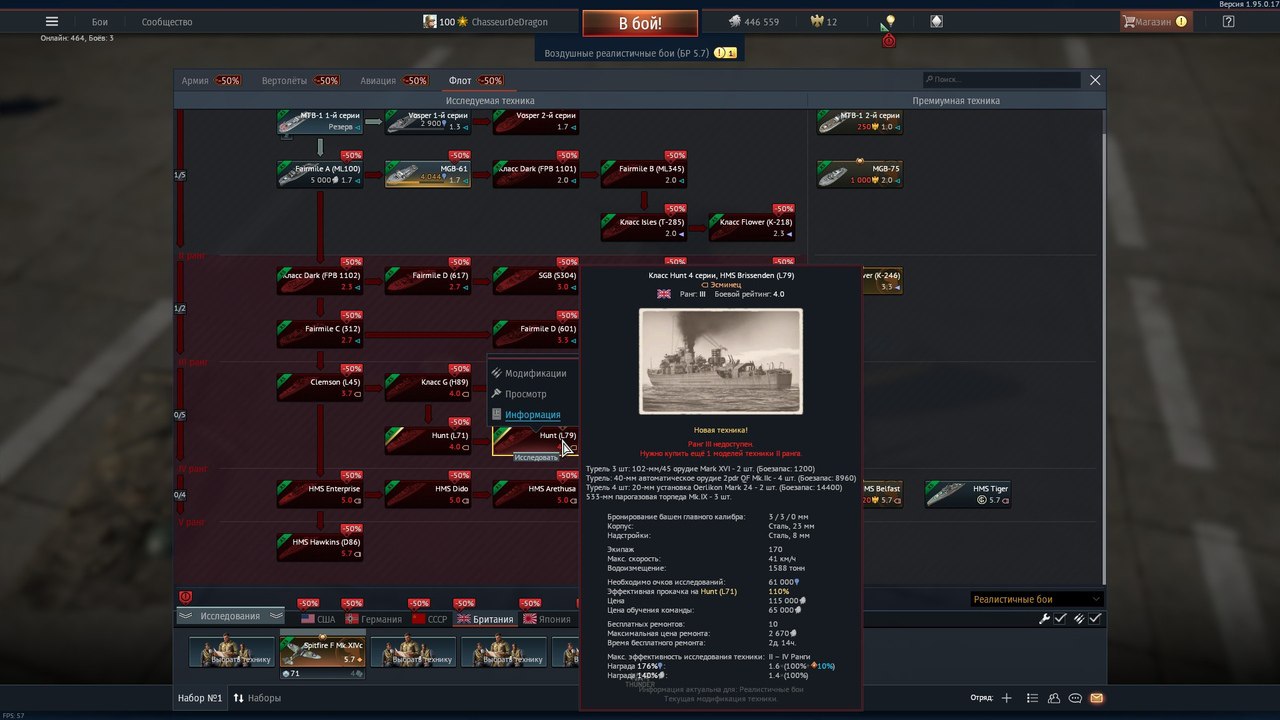Click the silver lions balance 446 559
This screenshot has height=720, width=1280.
[753, 21]
